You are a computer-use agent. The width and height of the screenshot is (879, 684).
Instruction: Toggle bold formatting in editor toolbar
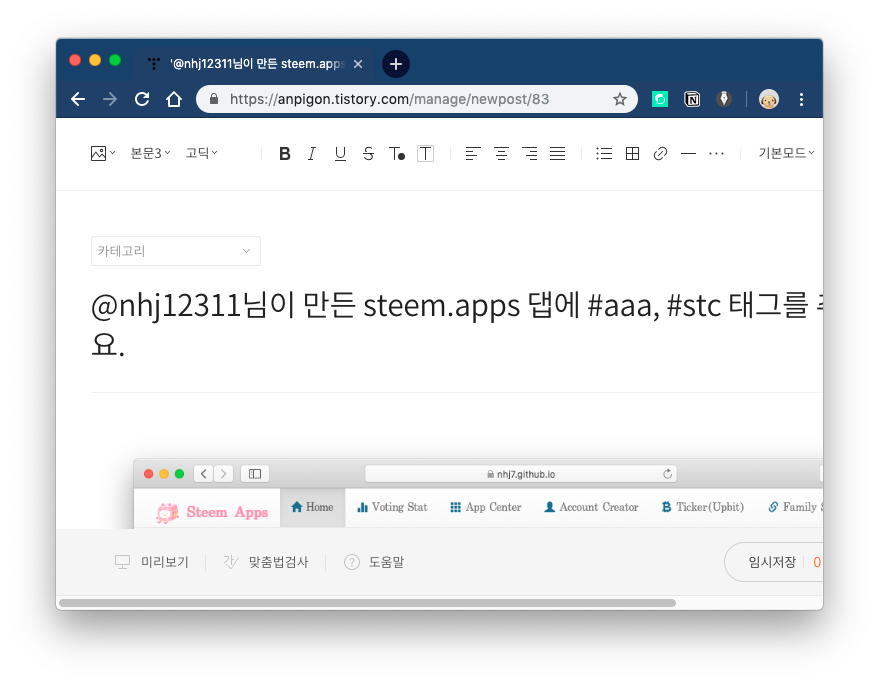coord(285,154)
